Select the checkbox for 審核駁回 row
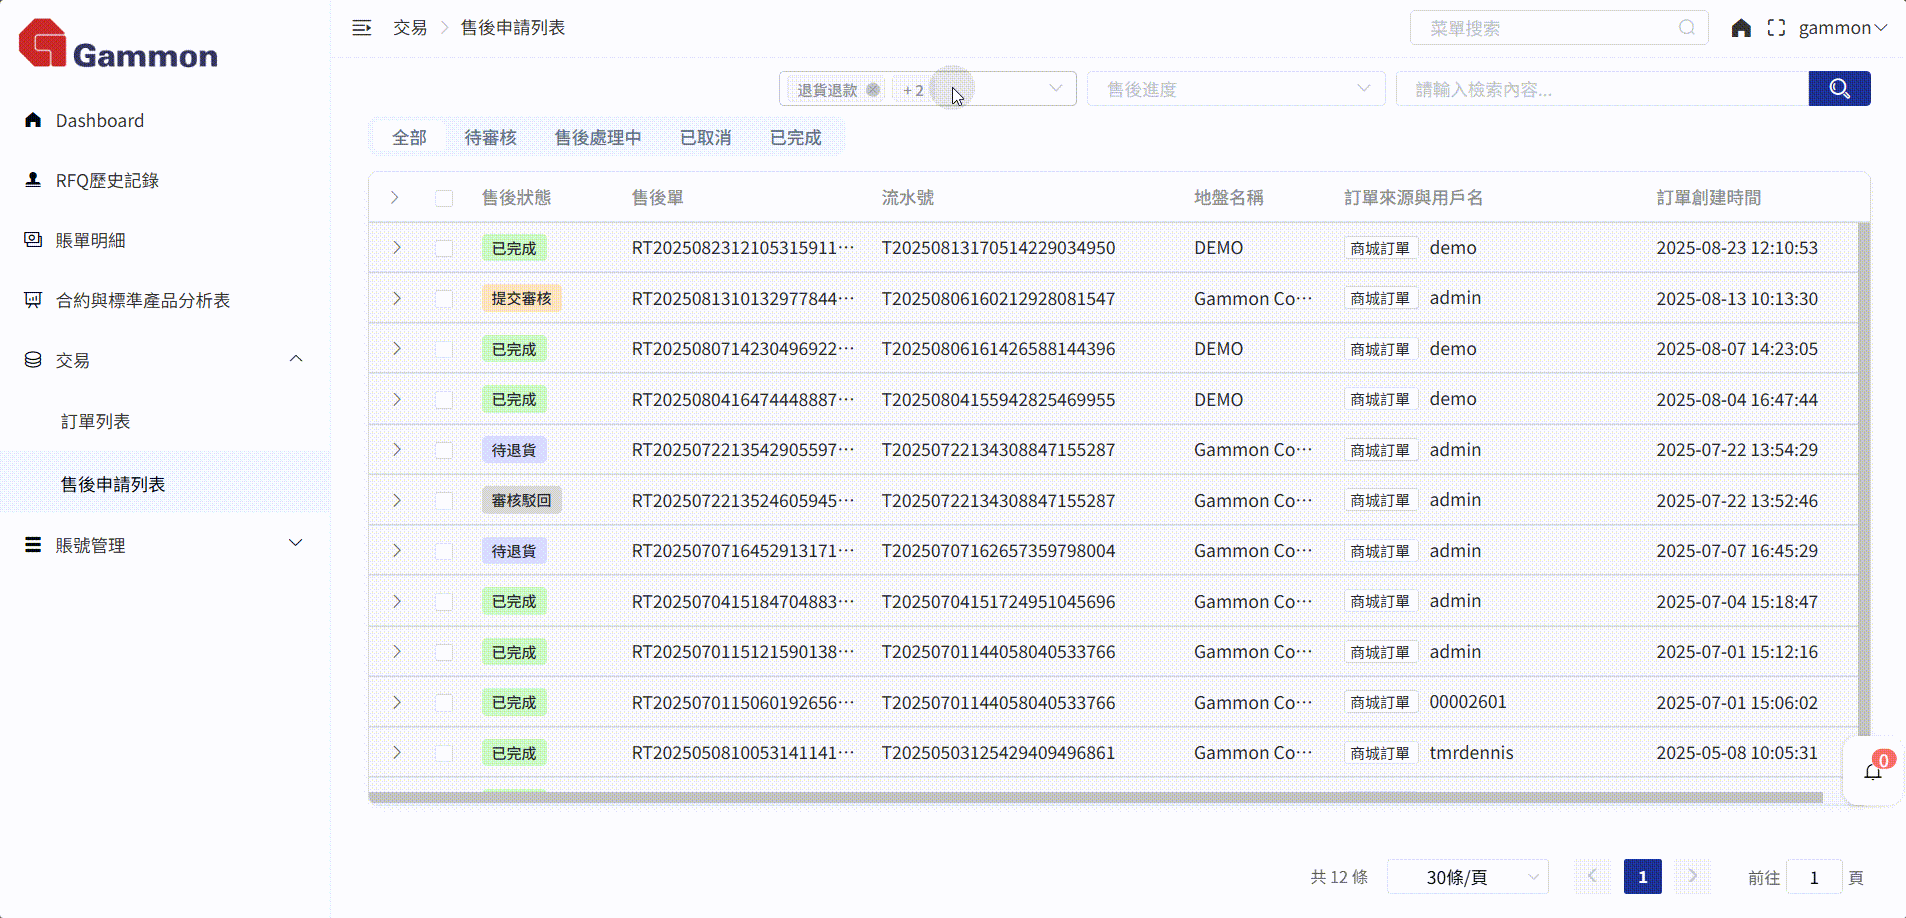 444,501
